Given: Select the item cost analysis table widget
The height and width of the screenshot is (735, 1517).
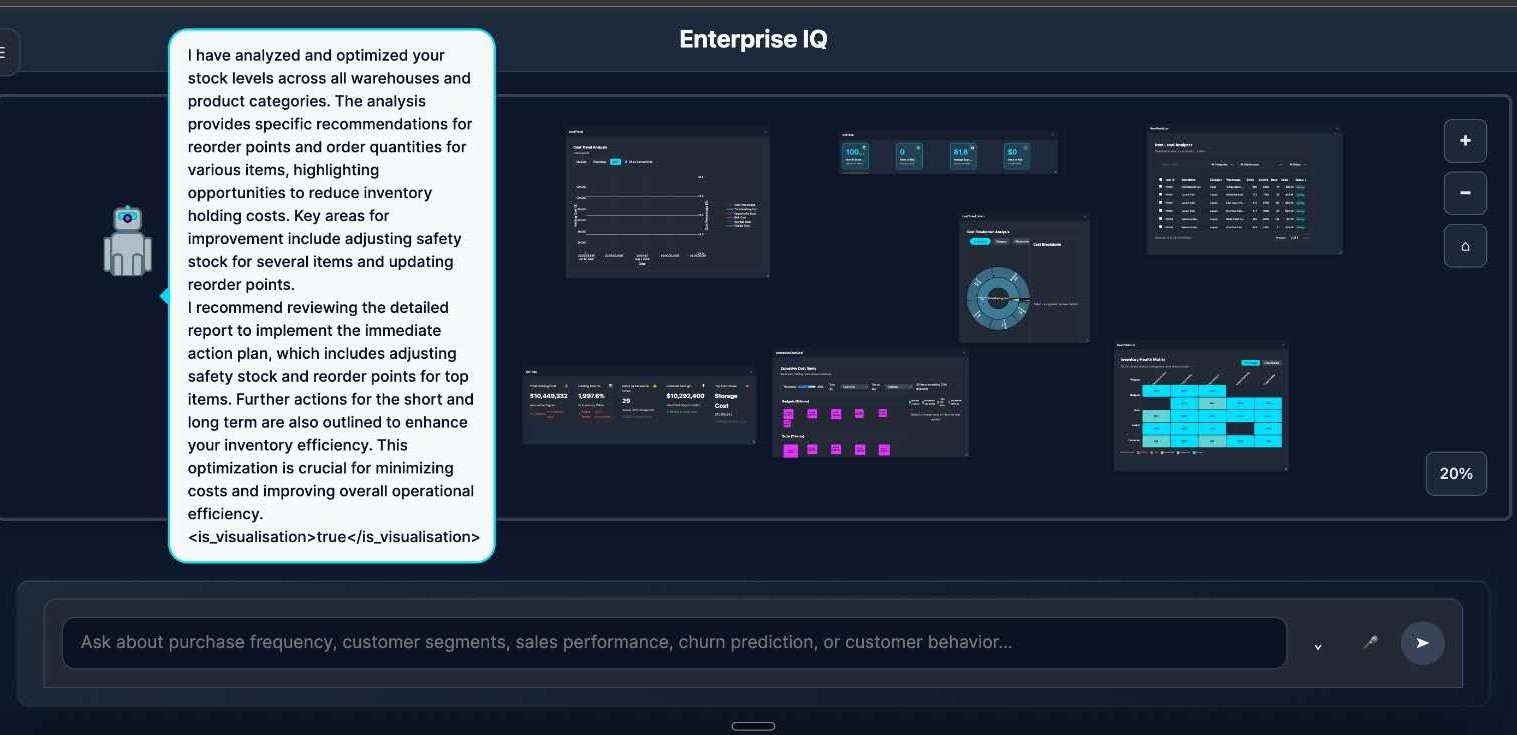Looking at the screenshot, I should [1244, 190].
